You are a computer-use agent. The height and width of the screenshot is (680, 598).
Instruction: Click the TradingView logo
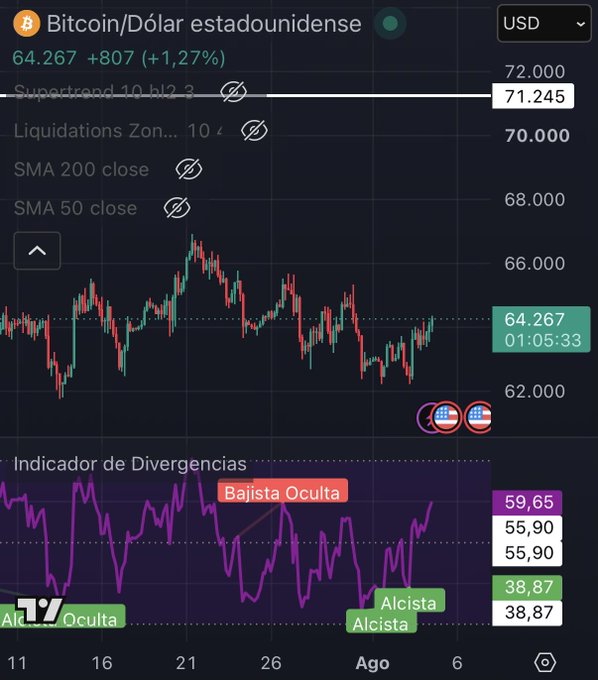39,610
